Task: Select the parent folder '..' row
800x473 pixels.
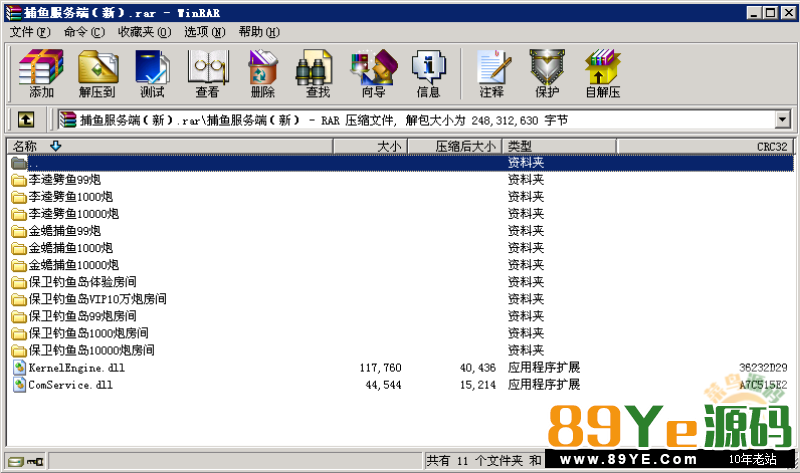Action: [400, 163]
